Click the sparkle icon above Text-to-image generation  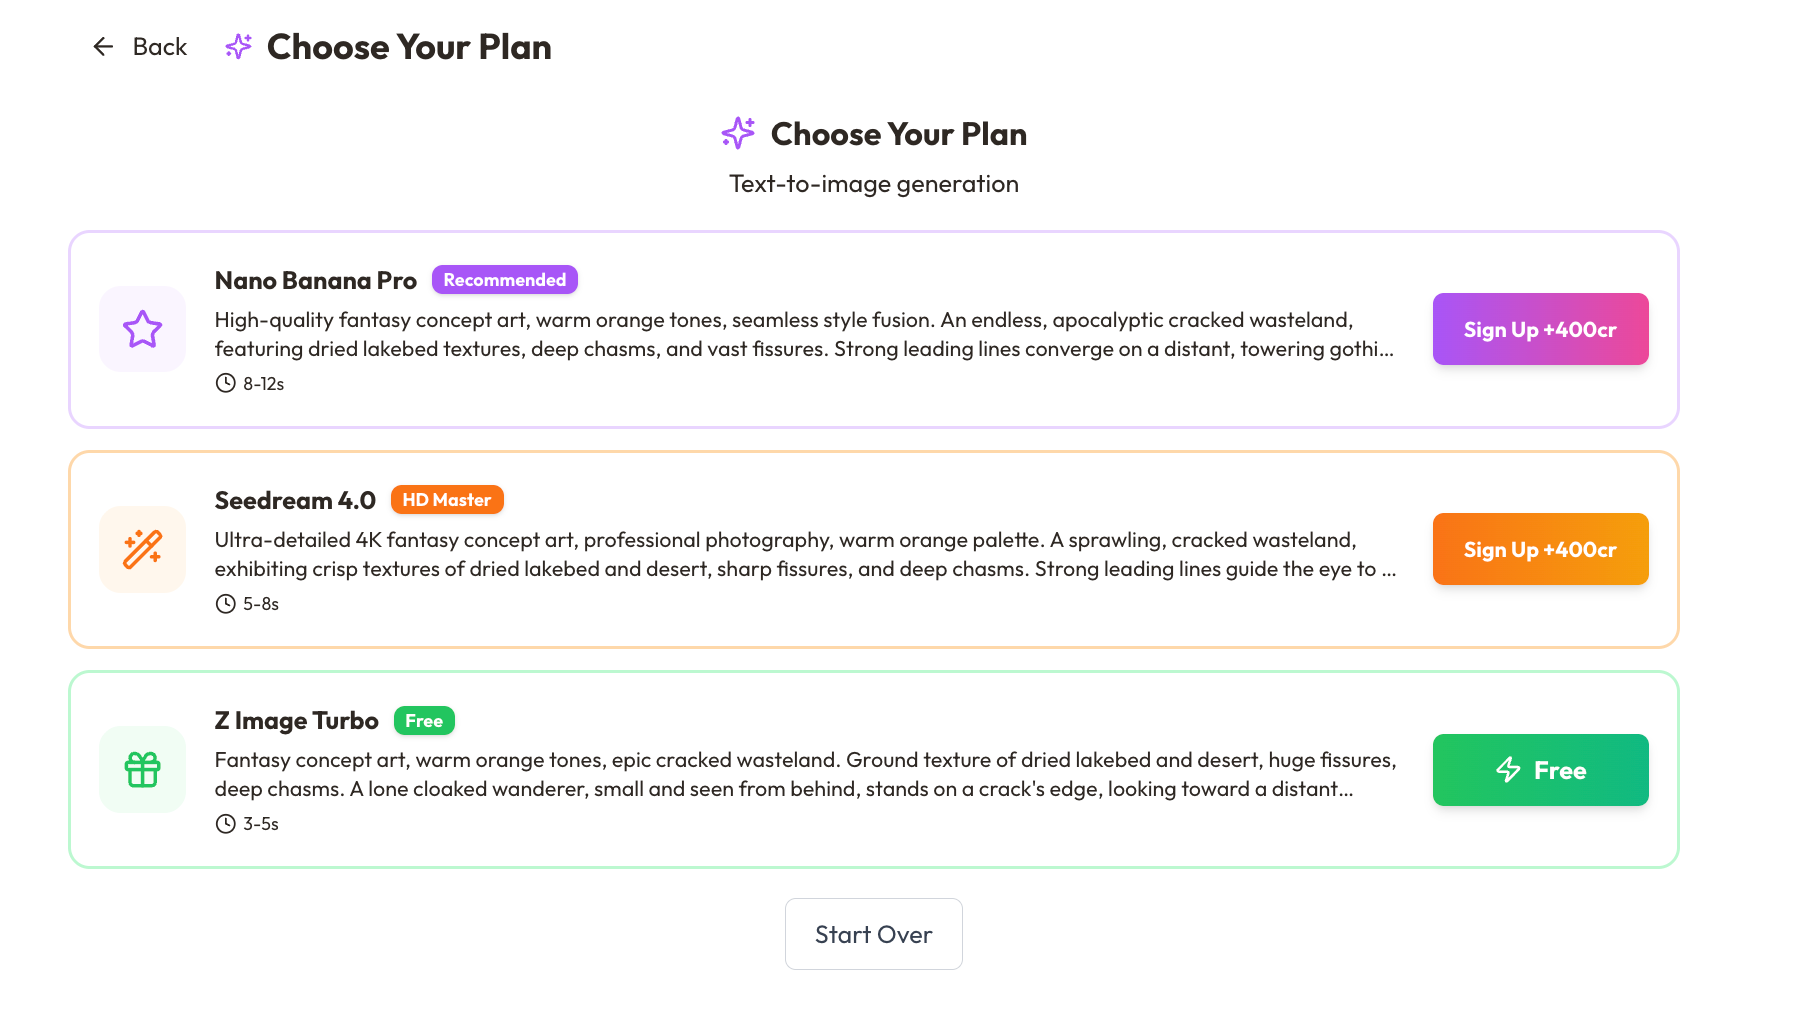(x=739, y=133)
